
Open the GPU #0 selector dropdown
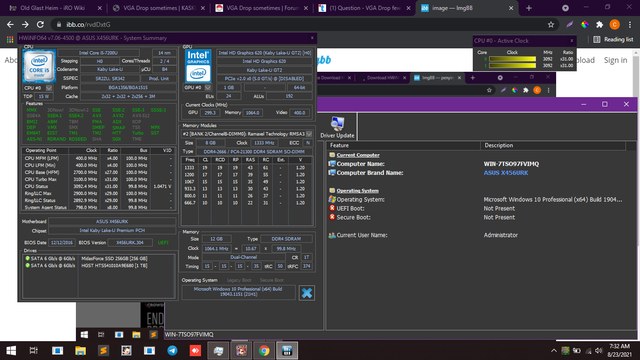pyautogui.click(x=198, y=87)
